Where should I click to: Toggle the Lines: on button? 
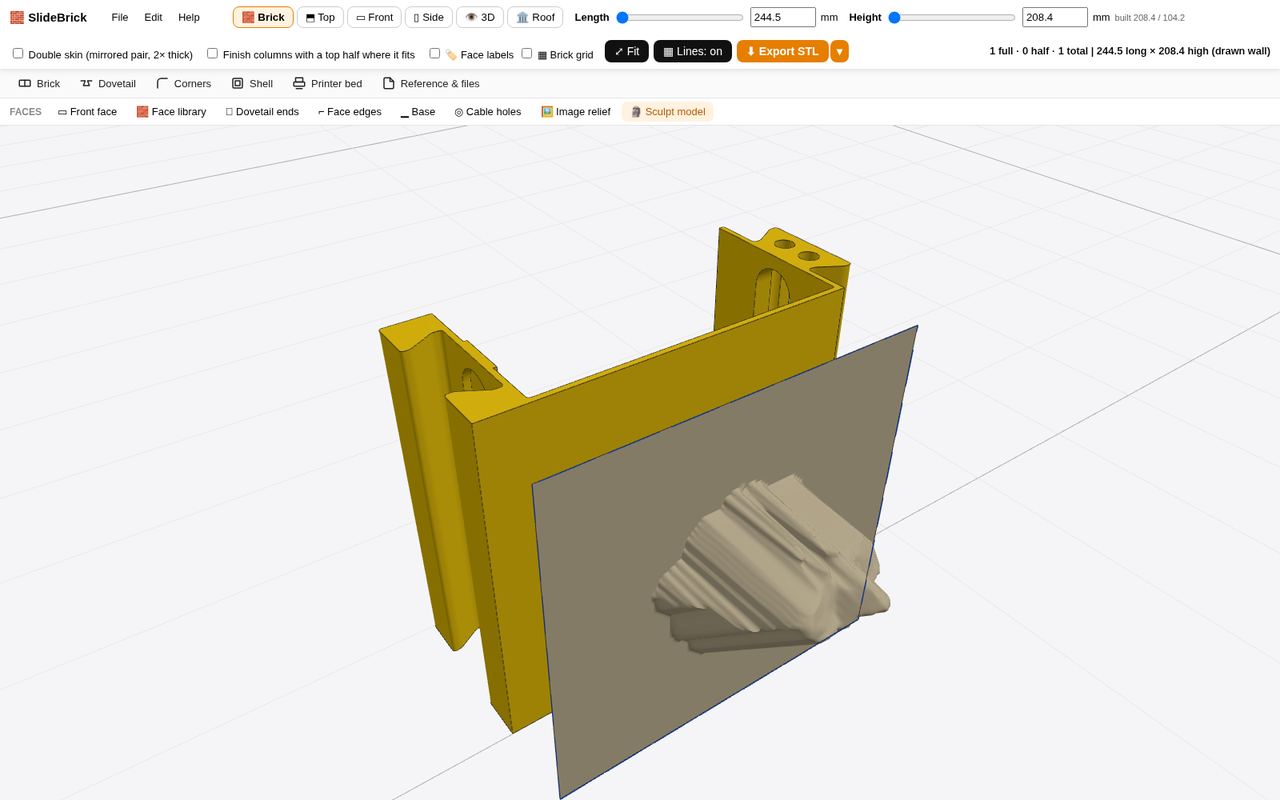click(692, 51)
